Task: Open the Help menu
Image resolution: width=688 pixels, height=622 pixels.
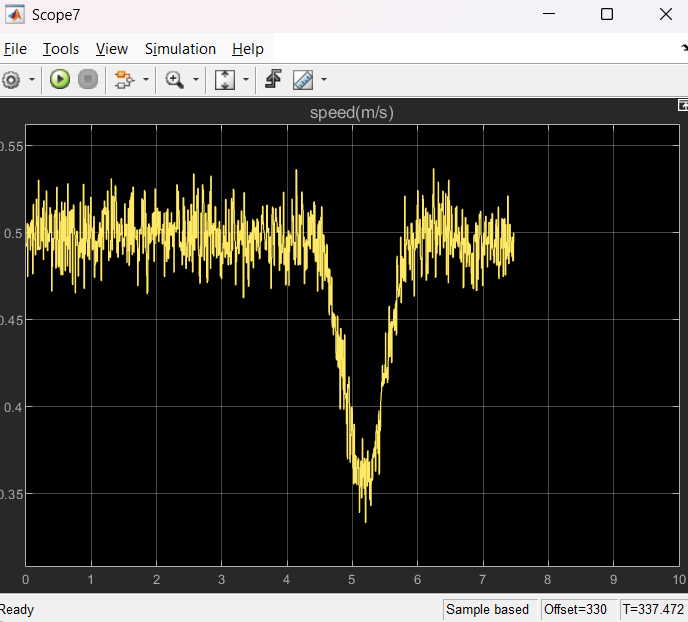Action: tap(248, 49)
